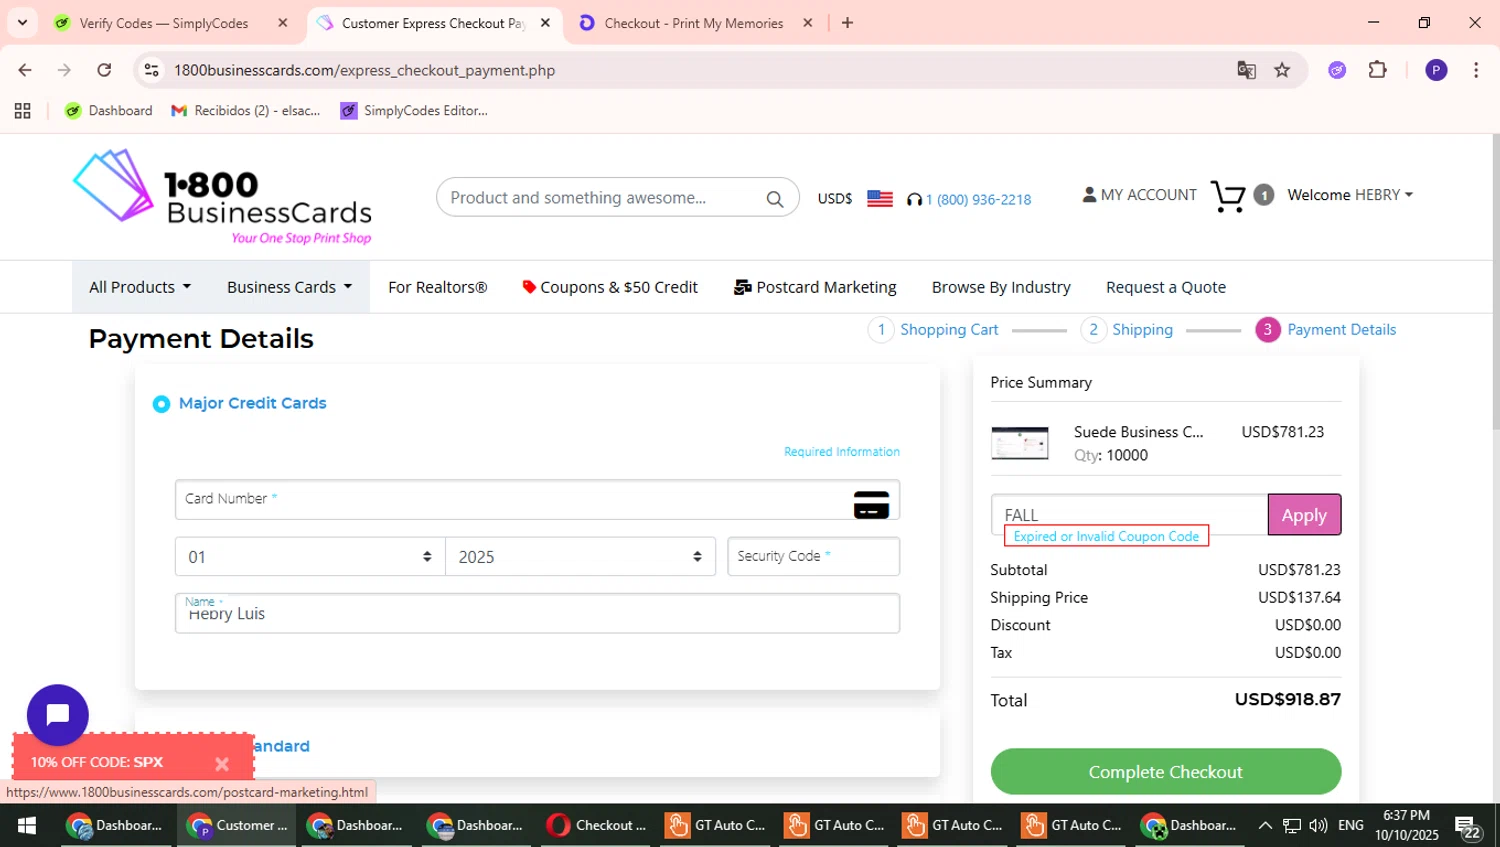Click the site info icon in address bar
1500x847 pixels.
(x=151, y=70)
